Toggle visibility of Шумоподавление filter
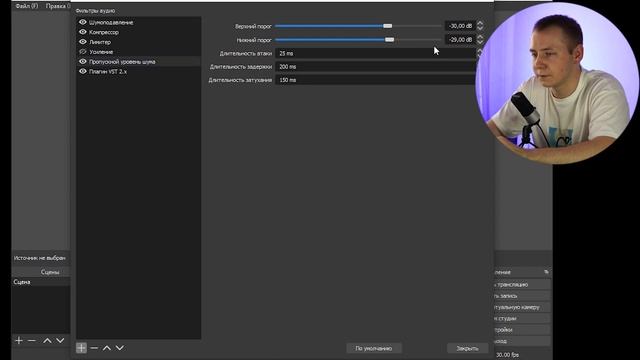This screenshot has width=640, height=360. [82, 22]
